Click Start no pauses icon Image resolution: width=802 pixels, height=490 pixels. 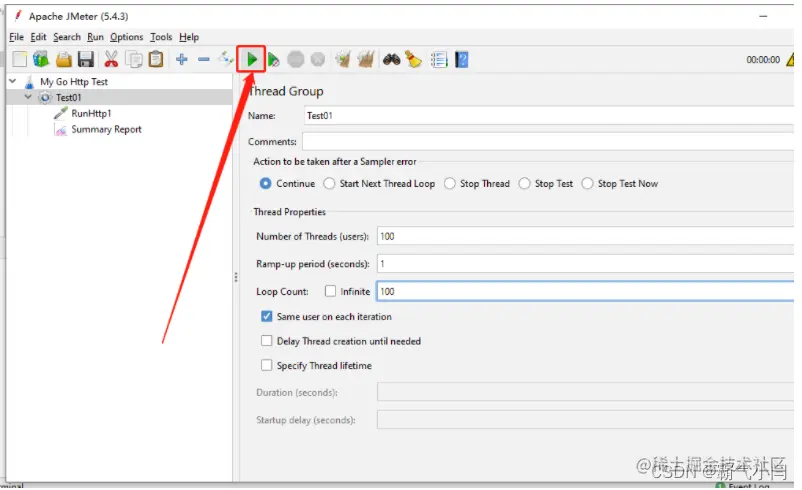click(274, 60)
